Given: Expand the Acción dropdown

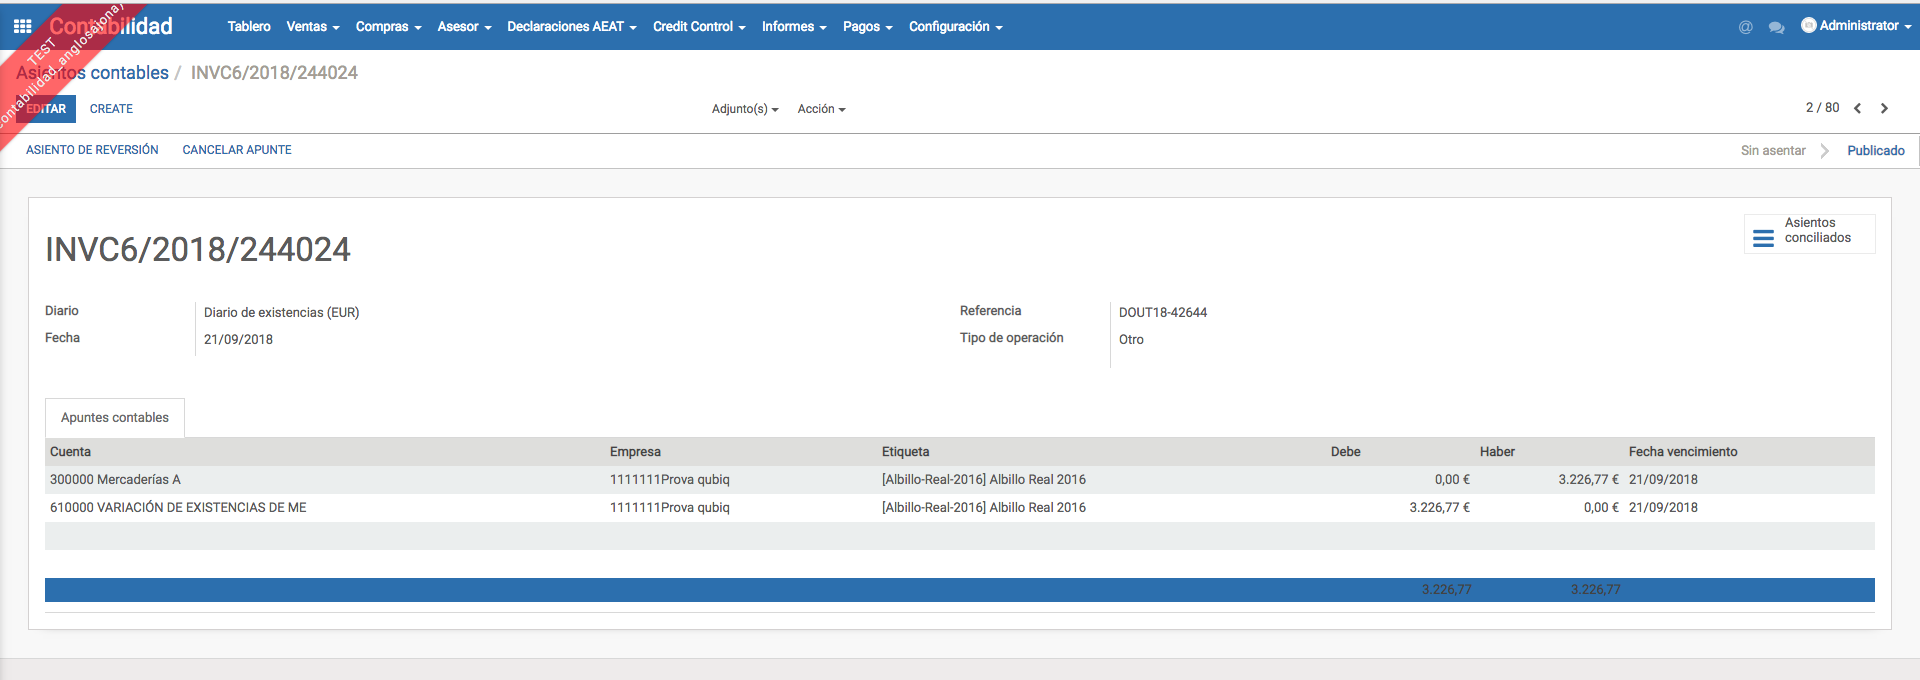Looking at the screenshot, I should [x=821, y=109].
